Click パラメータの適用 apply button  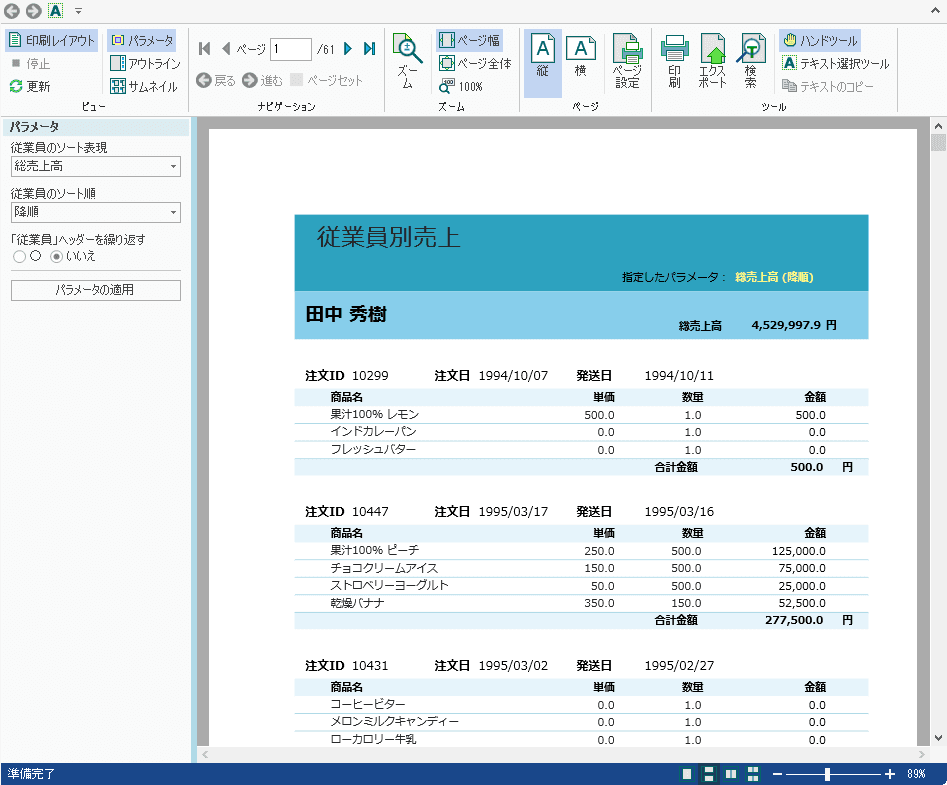tap(96, 290)
